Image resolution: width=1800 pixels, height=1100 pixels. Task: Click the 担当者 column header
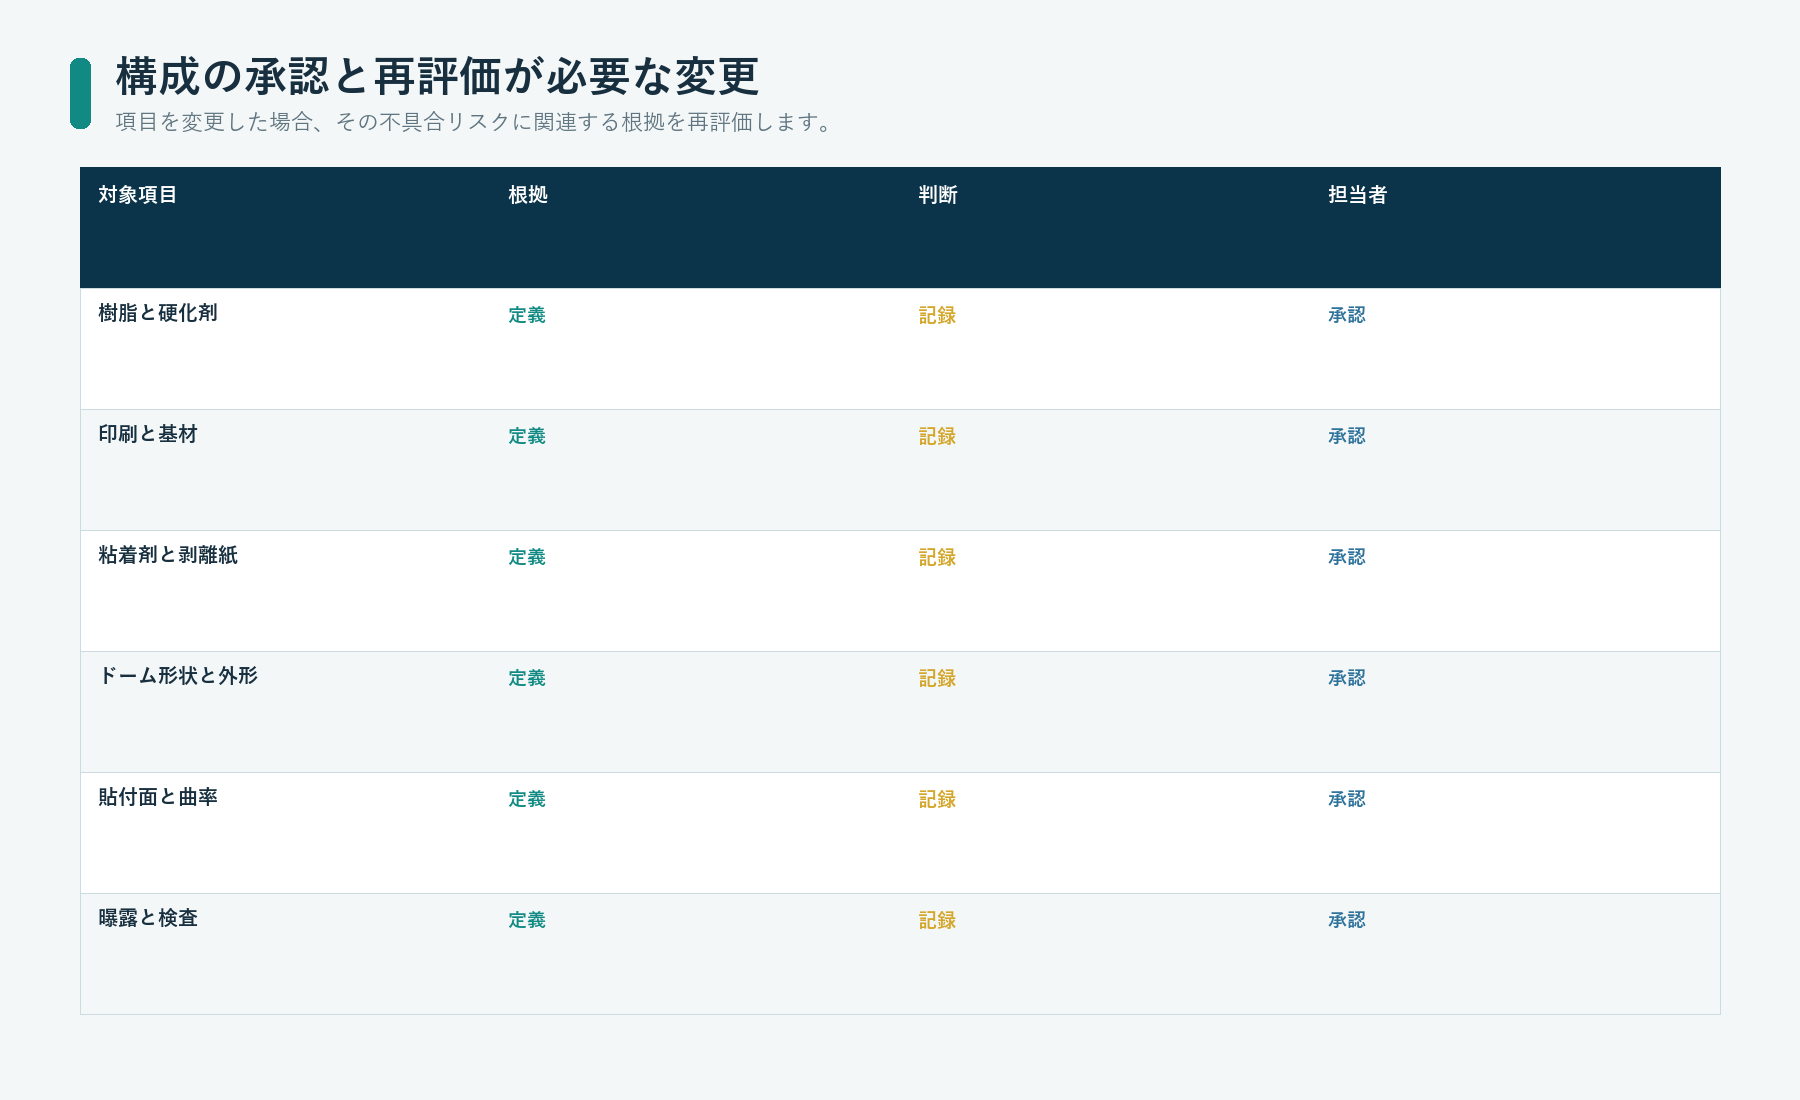click(x=1358, y=195)
